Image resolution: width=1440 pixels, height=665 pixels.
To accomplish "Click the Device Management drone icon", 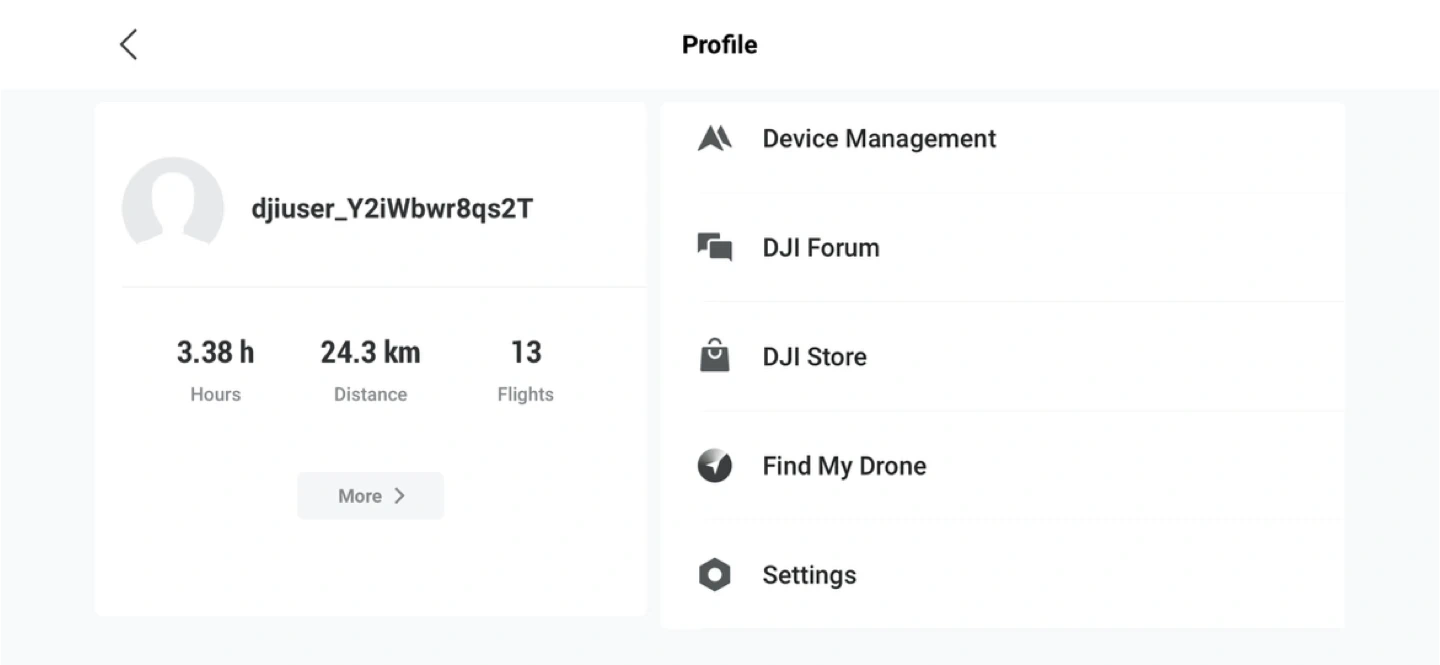I will pos(714,138).
